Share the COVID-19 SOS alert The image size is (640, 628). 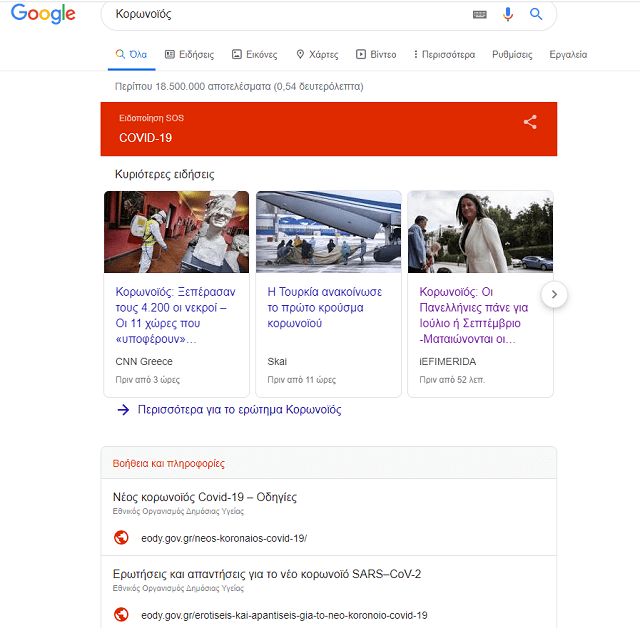pos(530,122)
